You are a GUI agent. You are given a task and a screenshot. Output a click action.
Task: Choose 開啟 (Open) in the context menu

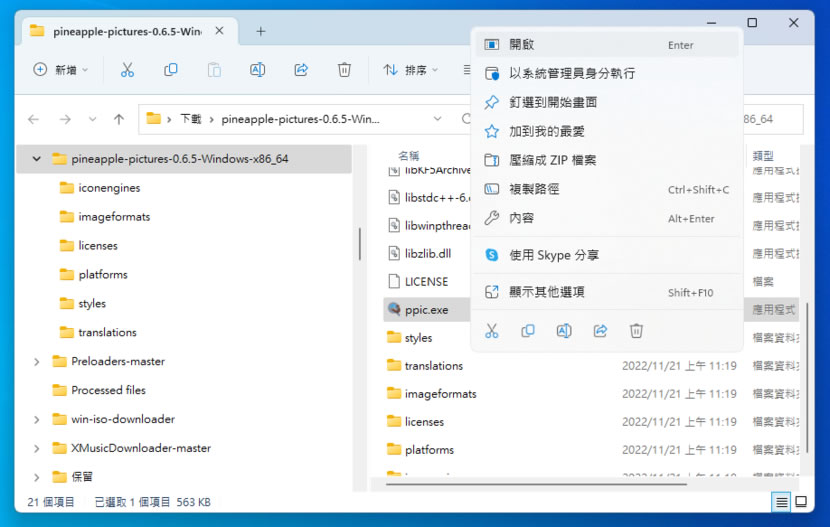607,45
